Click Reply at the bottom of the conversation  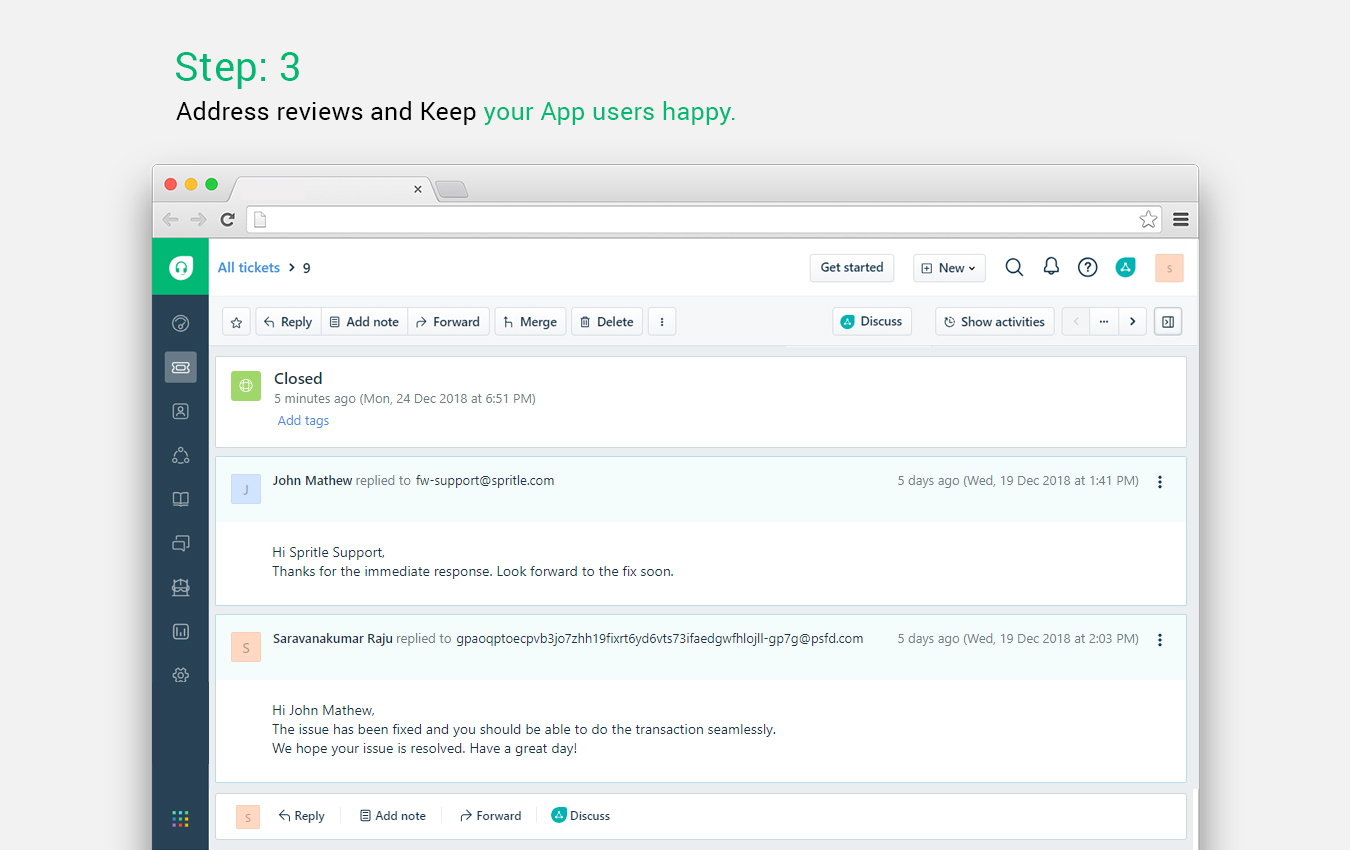(x=301, y=816)
